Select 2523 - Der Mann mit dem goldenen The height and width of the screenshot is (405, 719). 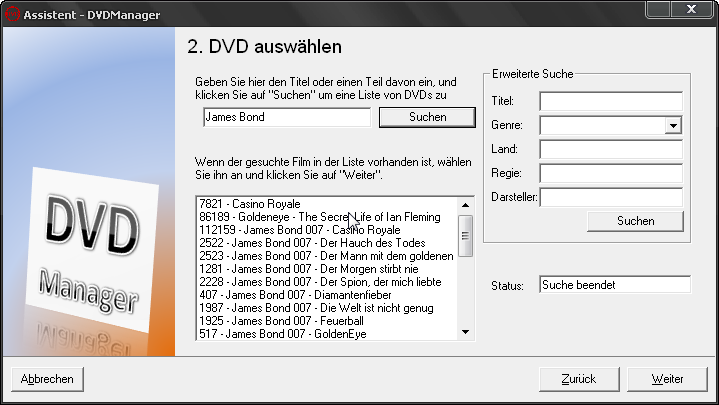(326, 256)
